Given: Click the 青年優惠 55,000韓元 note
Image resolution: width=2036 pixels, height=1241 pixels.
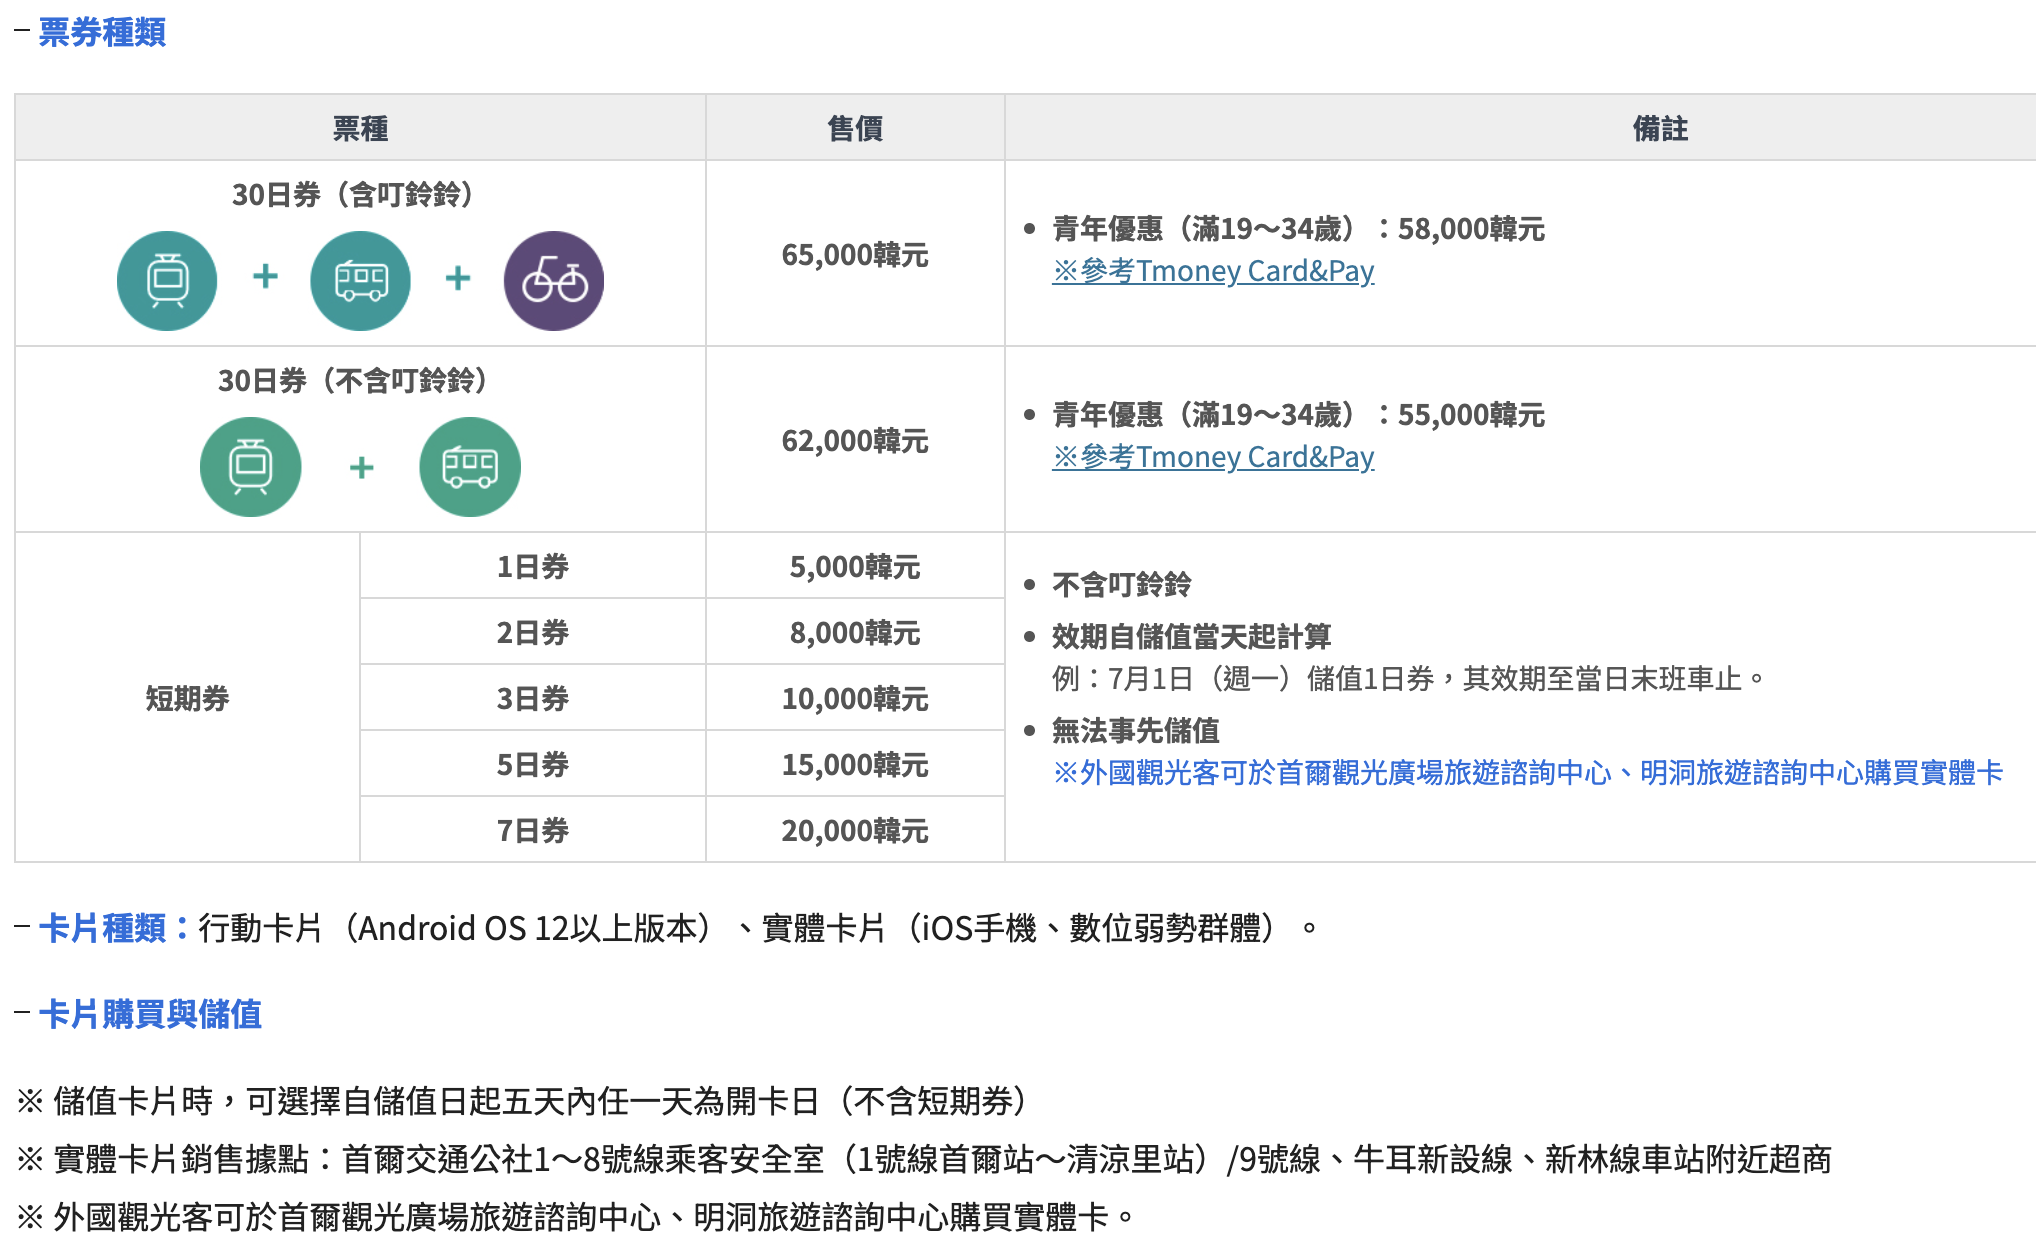Looking at the screenshot, I should click(x=1298, y=415).
